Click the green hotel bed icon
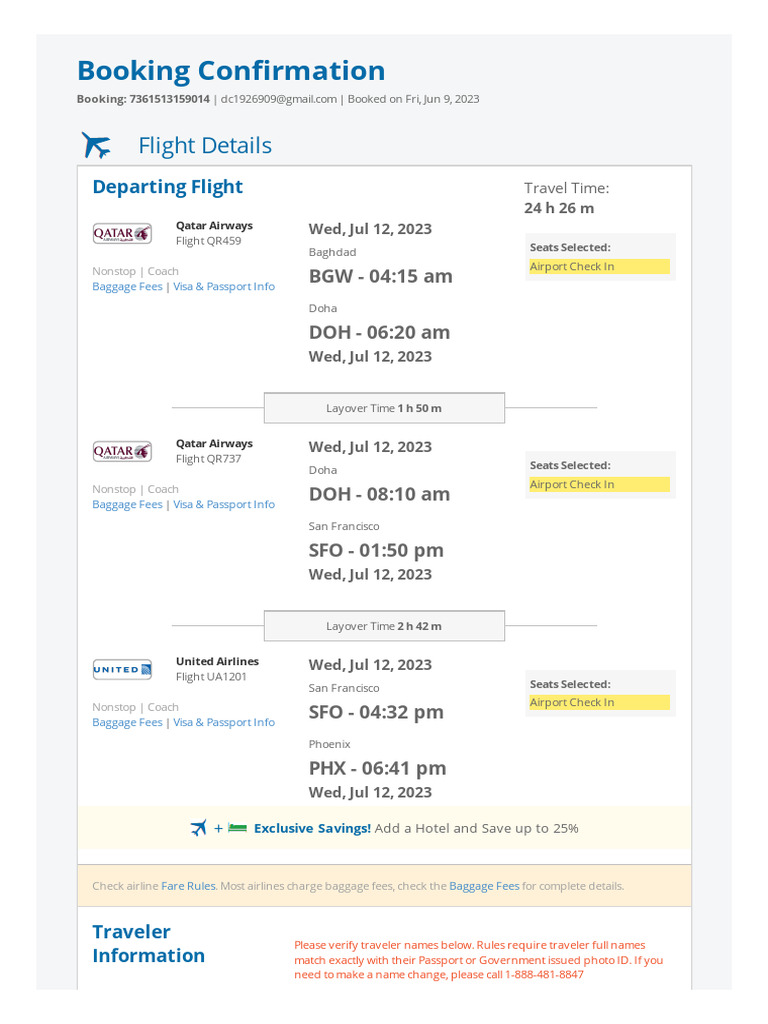The width and height of the screenshot is (768, 1024). (237, 828)
